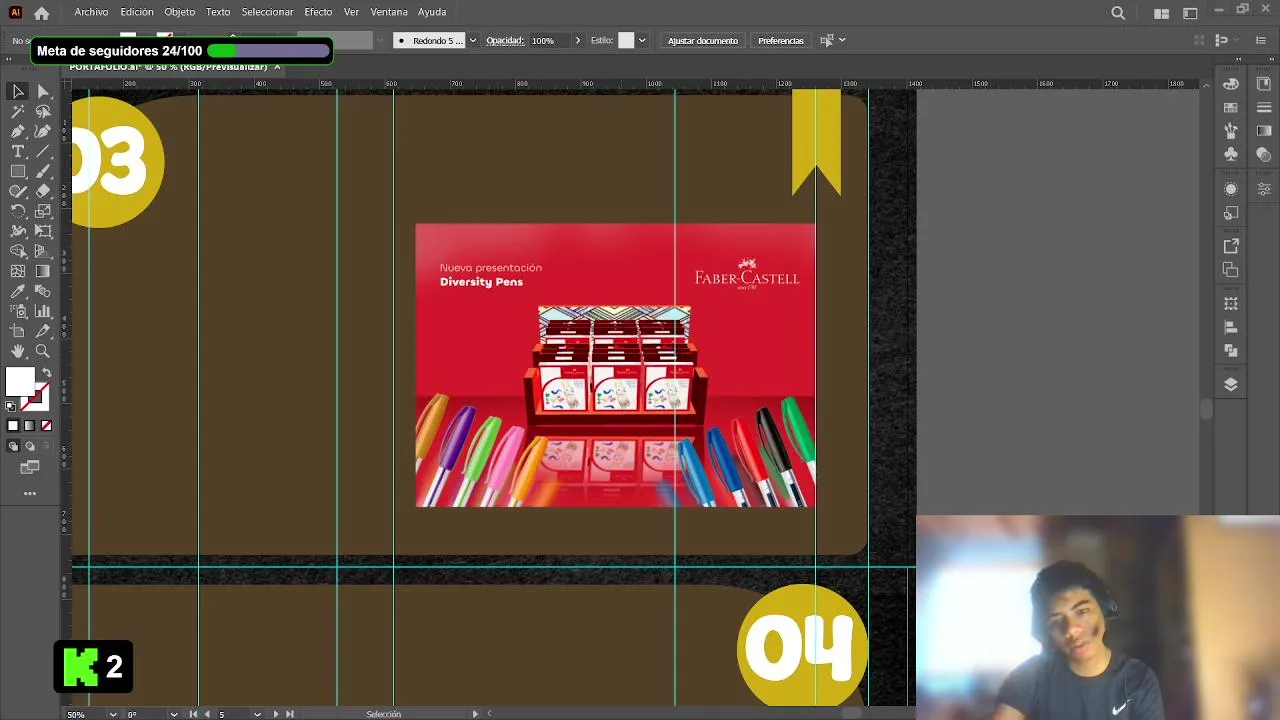The image size is (1280, 720).
Task: Open the Objeto menu
Action: coord(180,12)
